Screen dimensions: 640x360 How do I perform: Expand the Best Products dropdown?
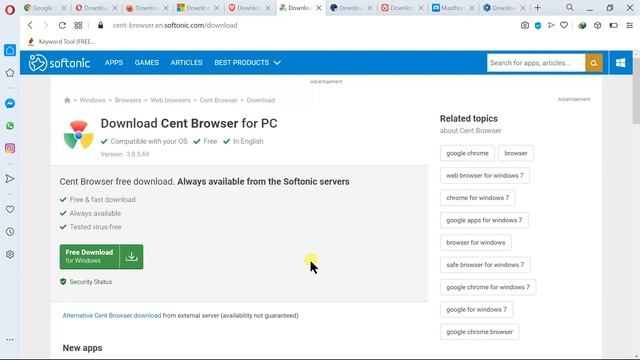click(247, 63)
